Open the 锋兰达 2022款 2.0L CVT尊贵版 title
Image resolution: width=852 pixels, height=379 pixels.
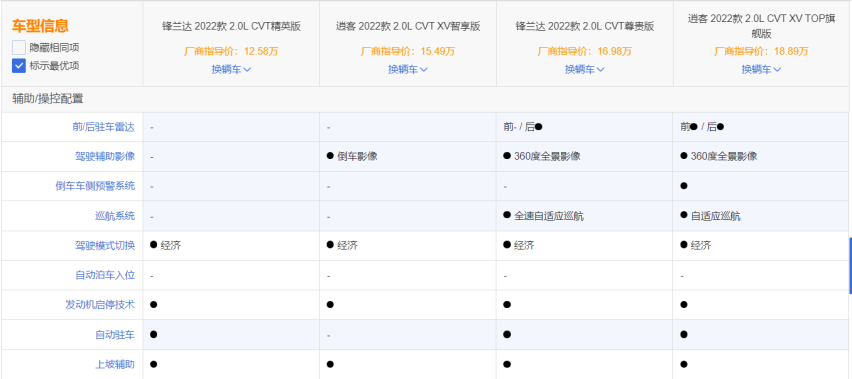point(585,26)
